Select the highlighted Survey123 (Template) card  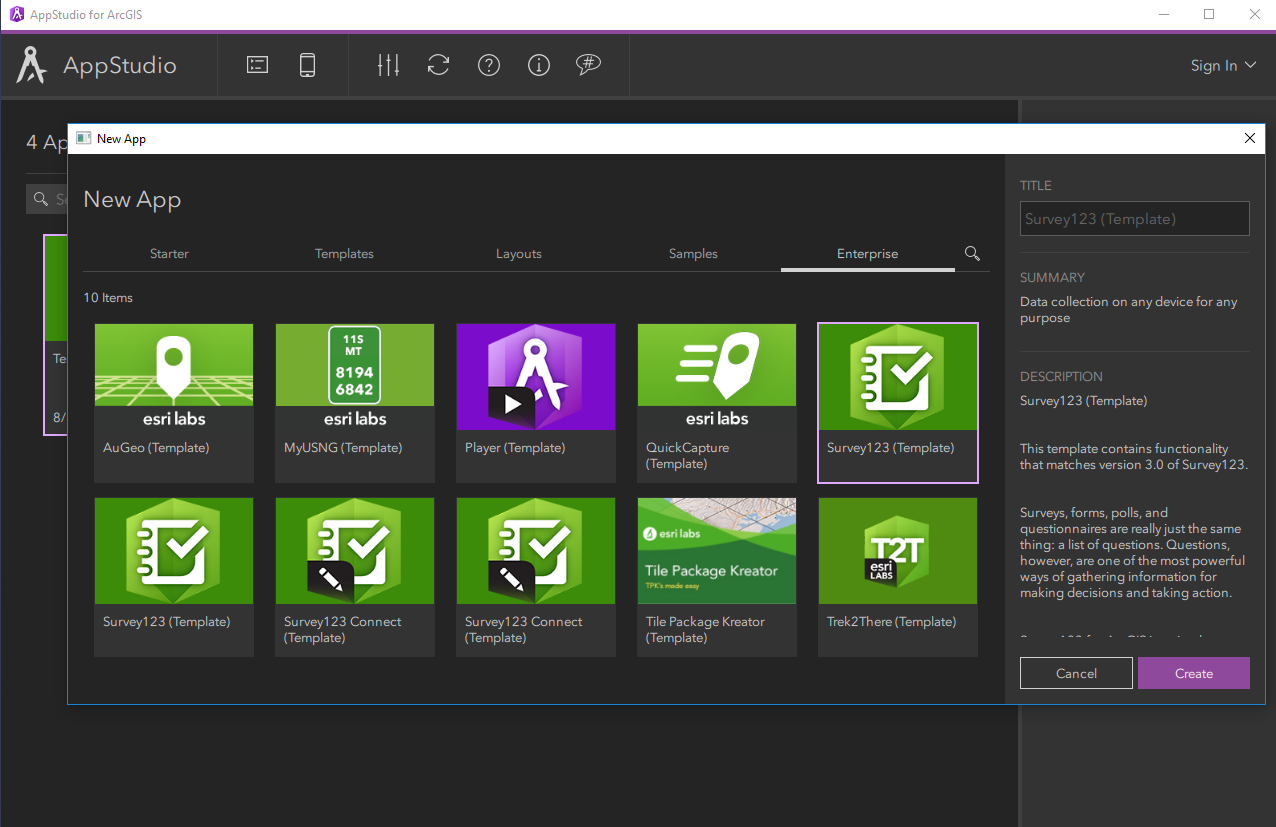pyautogui.click(x=898, y=403)
